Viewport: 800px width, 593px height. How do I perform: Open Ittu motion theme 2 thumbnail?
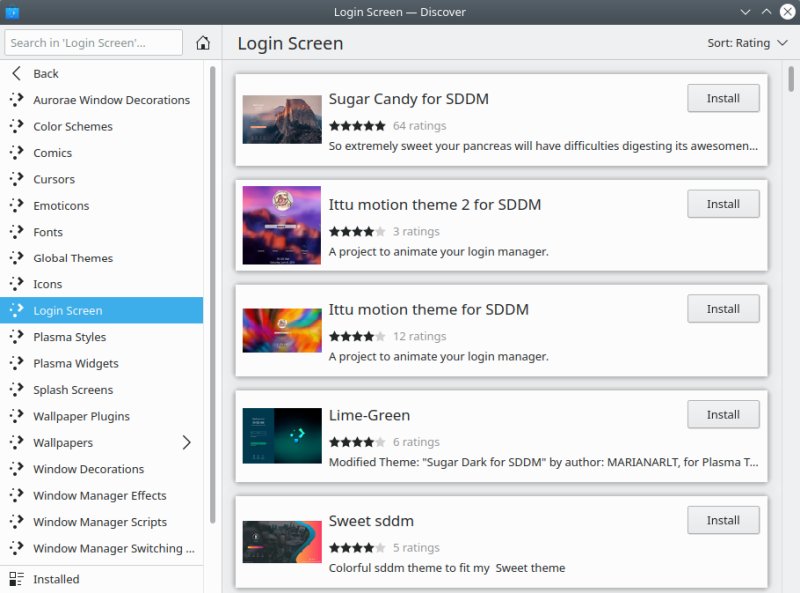tap(282, 225)
